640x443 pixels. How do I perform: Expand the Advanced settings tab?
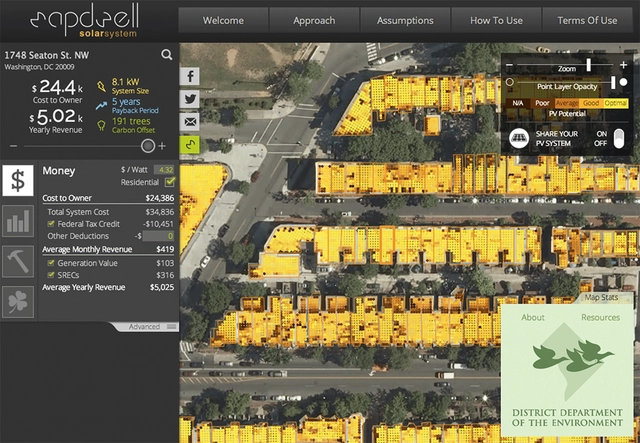tap(146, 327)
